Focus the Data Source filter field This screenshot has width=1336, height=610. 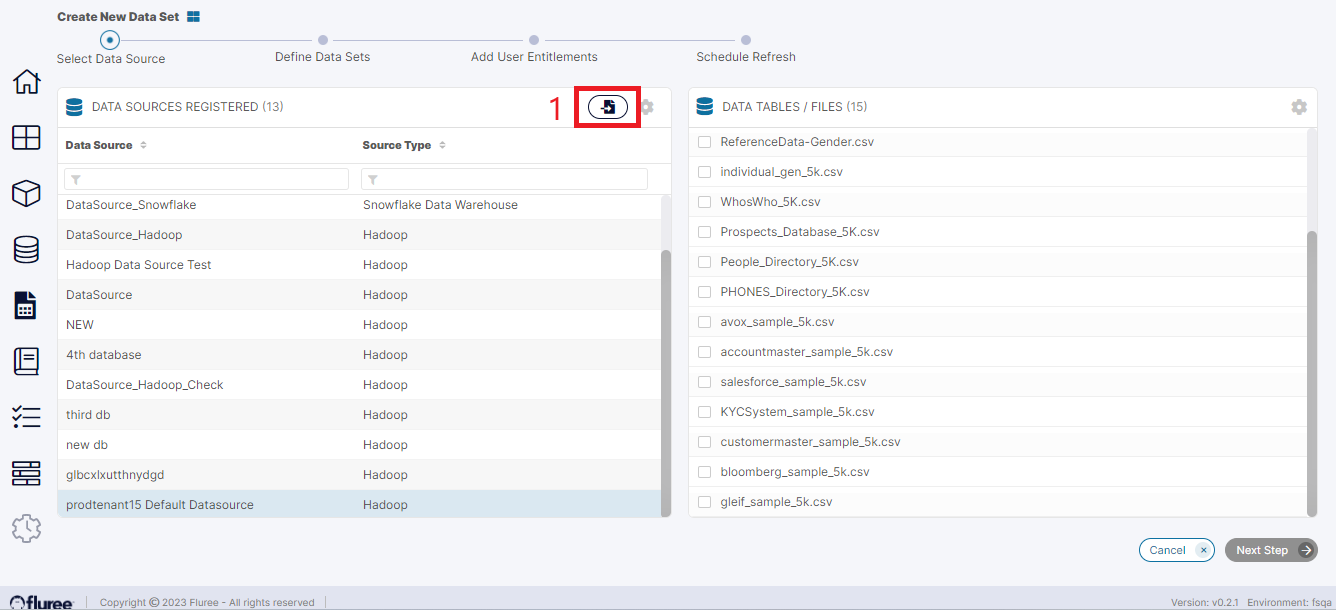click(x=206, y=179)
